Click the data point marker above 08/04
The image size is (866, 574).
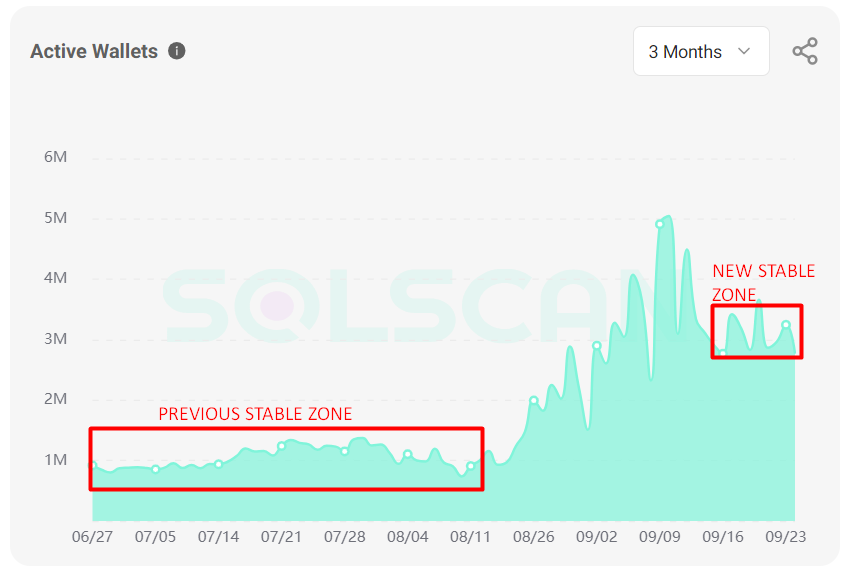click(x=407, y=454)
